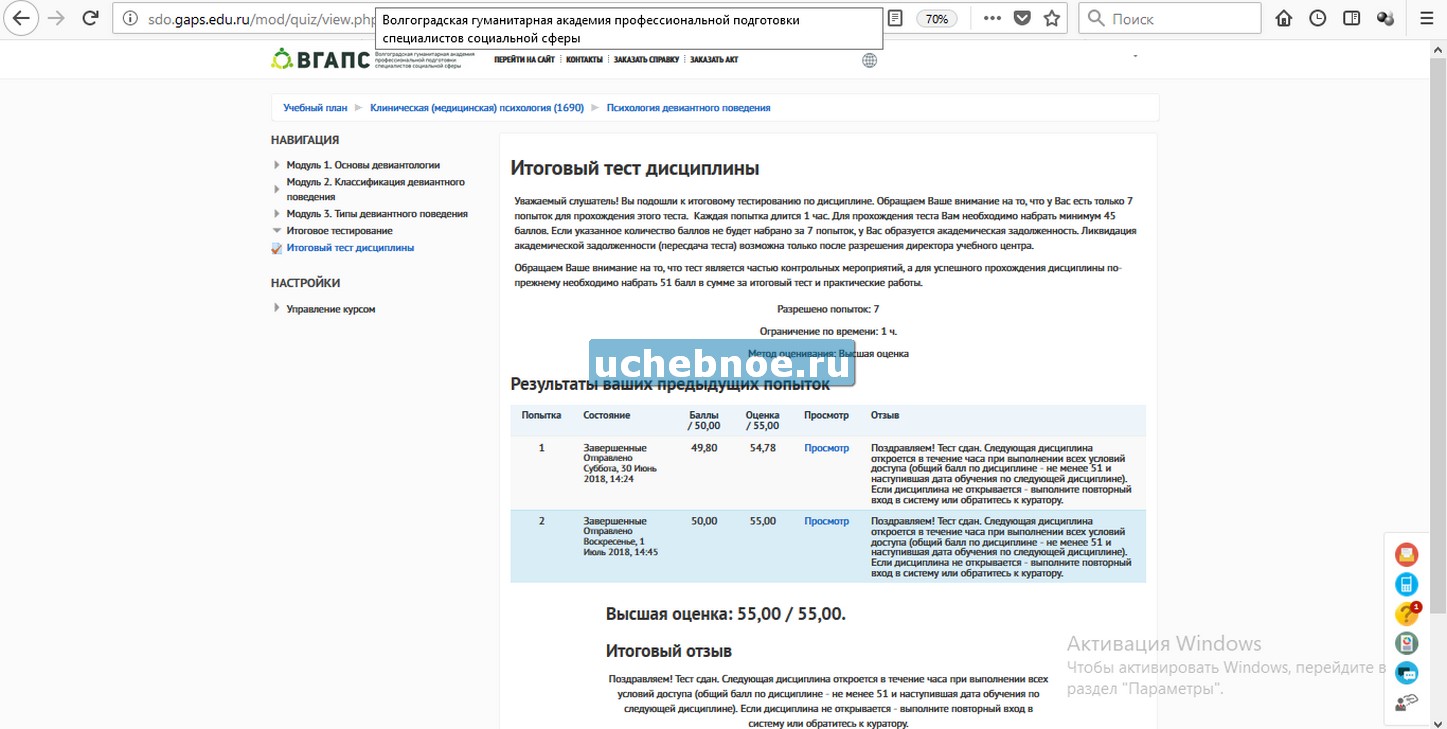Click the 54,78 grade cell

763,448
